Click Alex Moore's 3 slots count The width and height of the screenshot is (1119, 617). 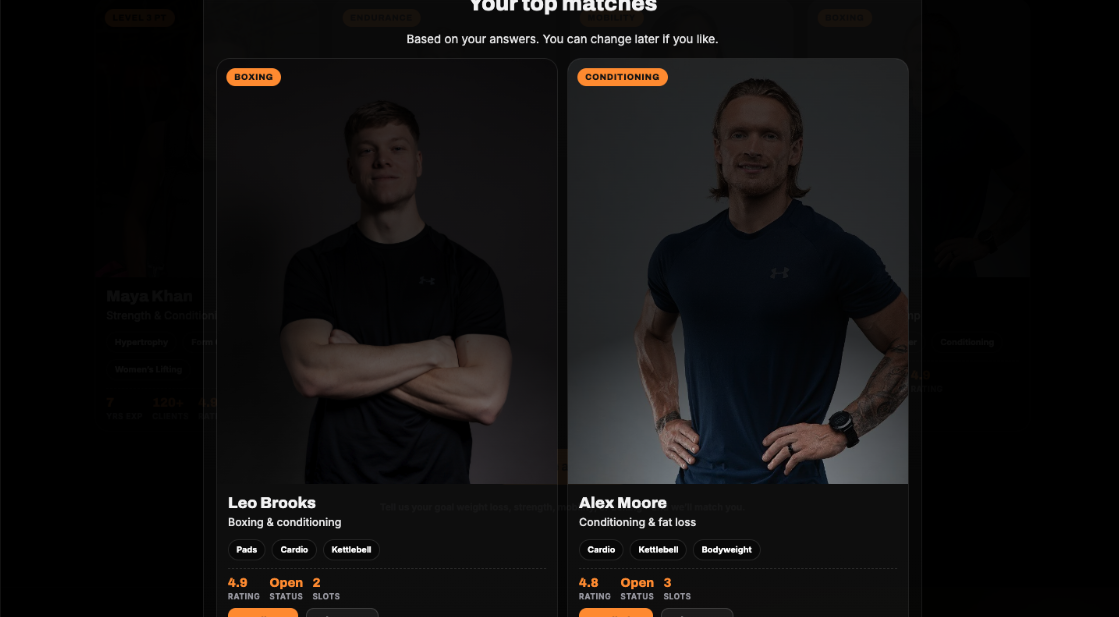pyautogui.click(x=667, y=583)
